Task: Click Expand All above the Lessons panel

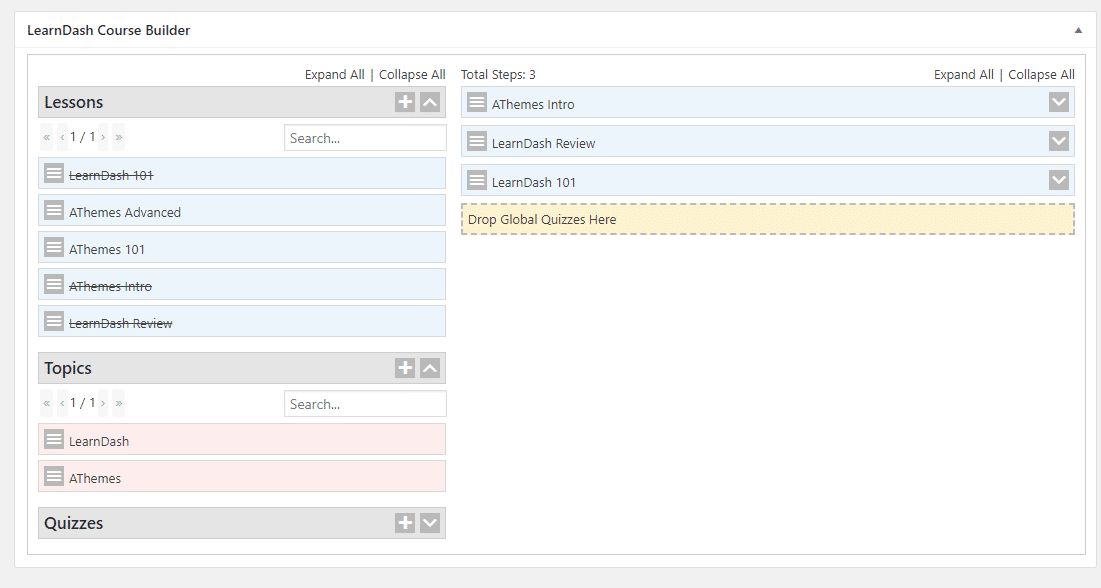Action: (334, 75)
